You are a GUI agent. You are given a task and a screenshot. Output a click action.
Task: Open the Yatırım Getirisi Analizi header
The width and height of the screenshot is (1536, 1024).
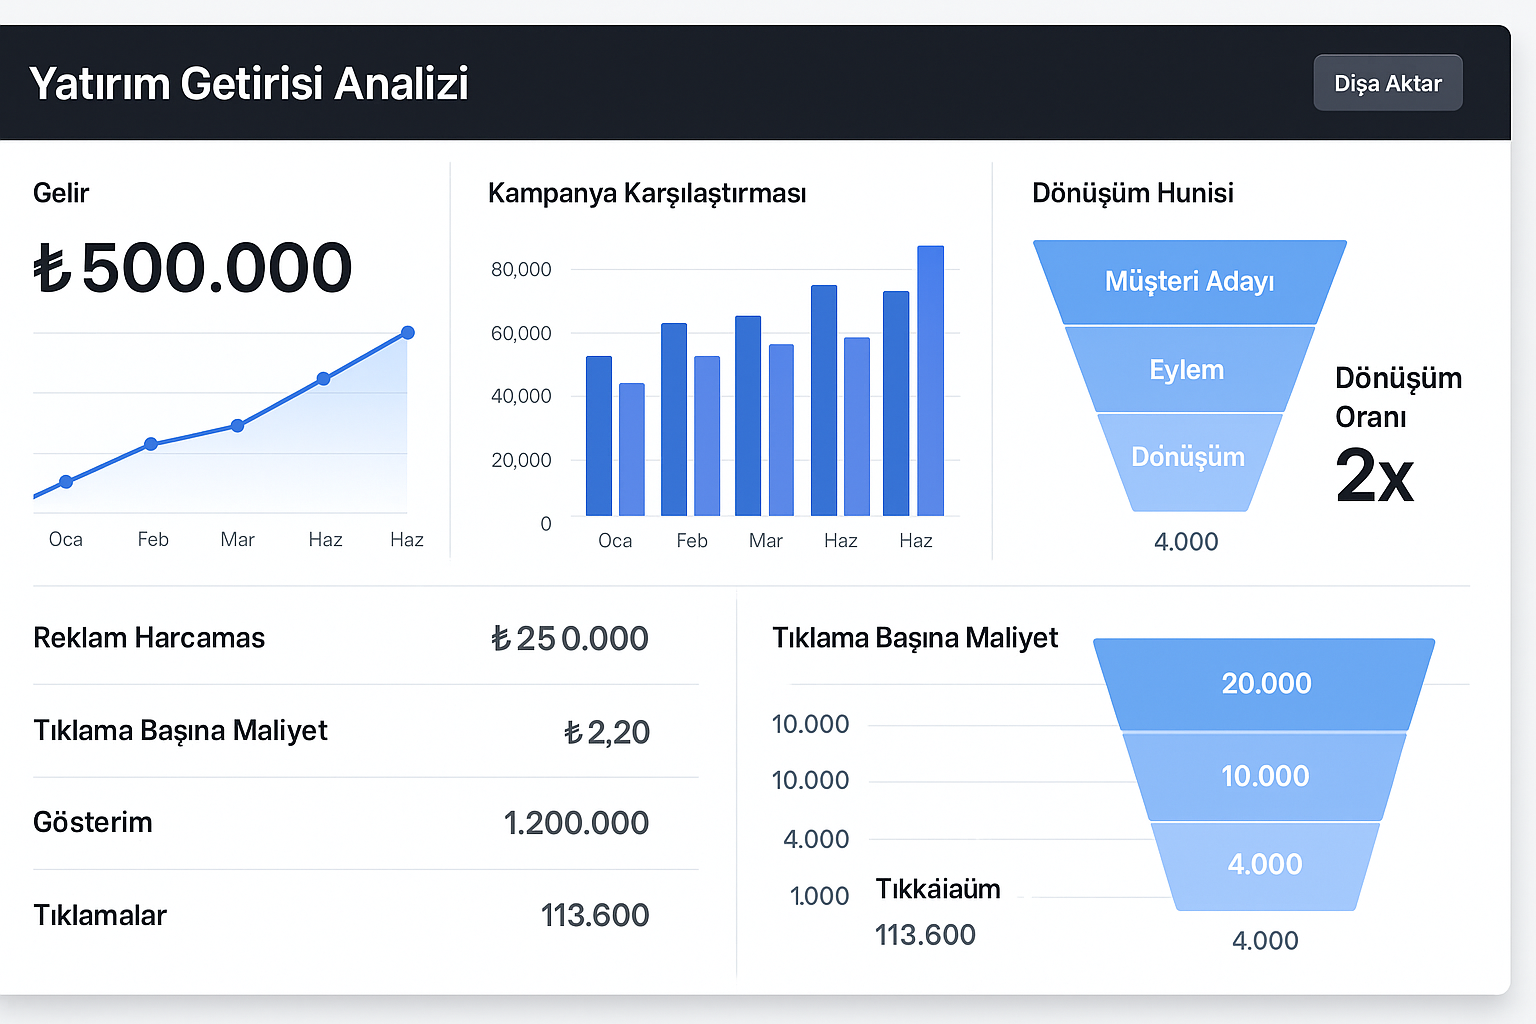[x=249, y=83]
